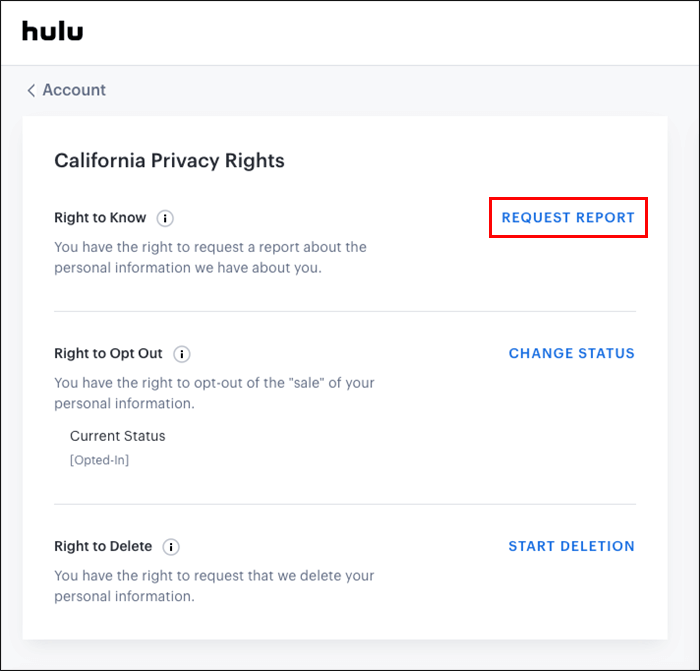This screenshot has width=700, height=671.
Task: Open the Right to Opt Out info icon
Action: pyautogui.click(x=181, y=354)
